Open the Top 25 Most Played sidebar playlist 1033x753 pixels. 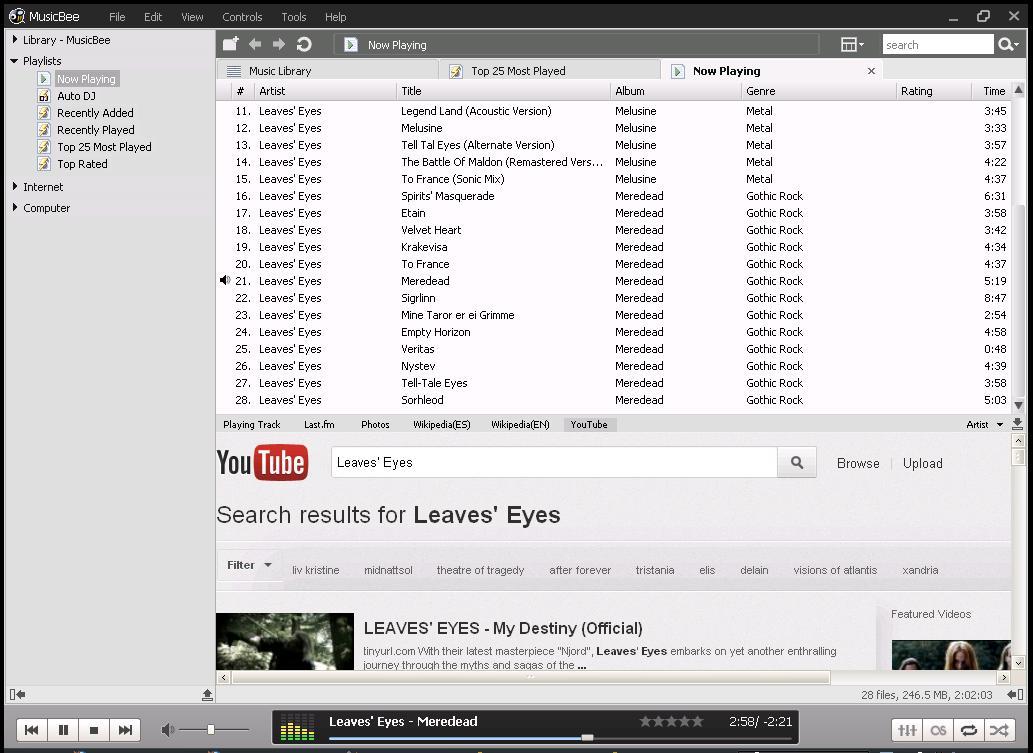[104, 147]
